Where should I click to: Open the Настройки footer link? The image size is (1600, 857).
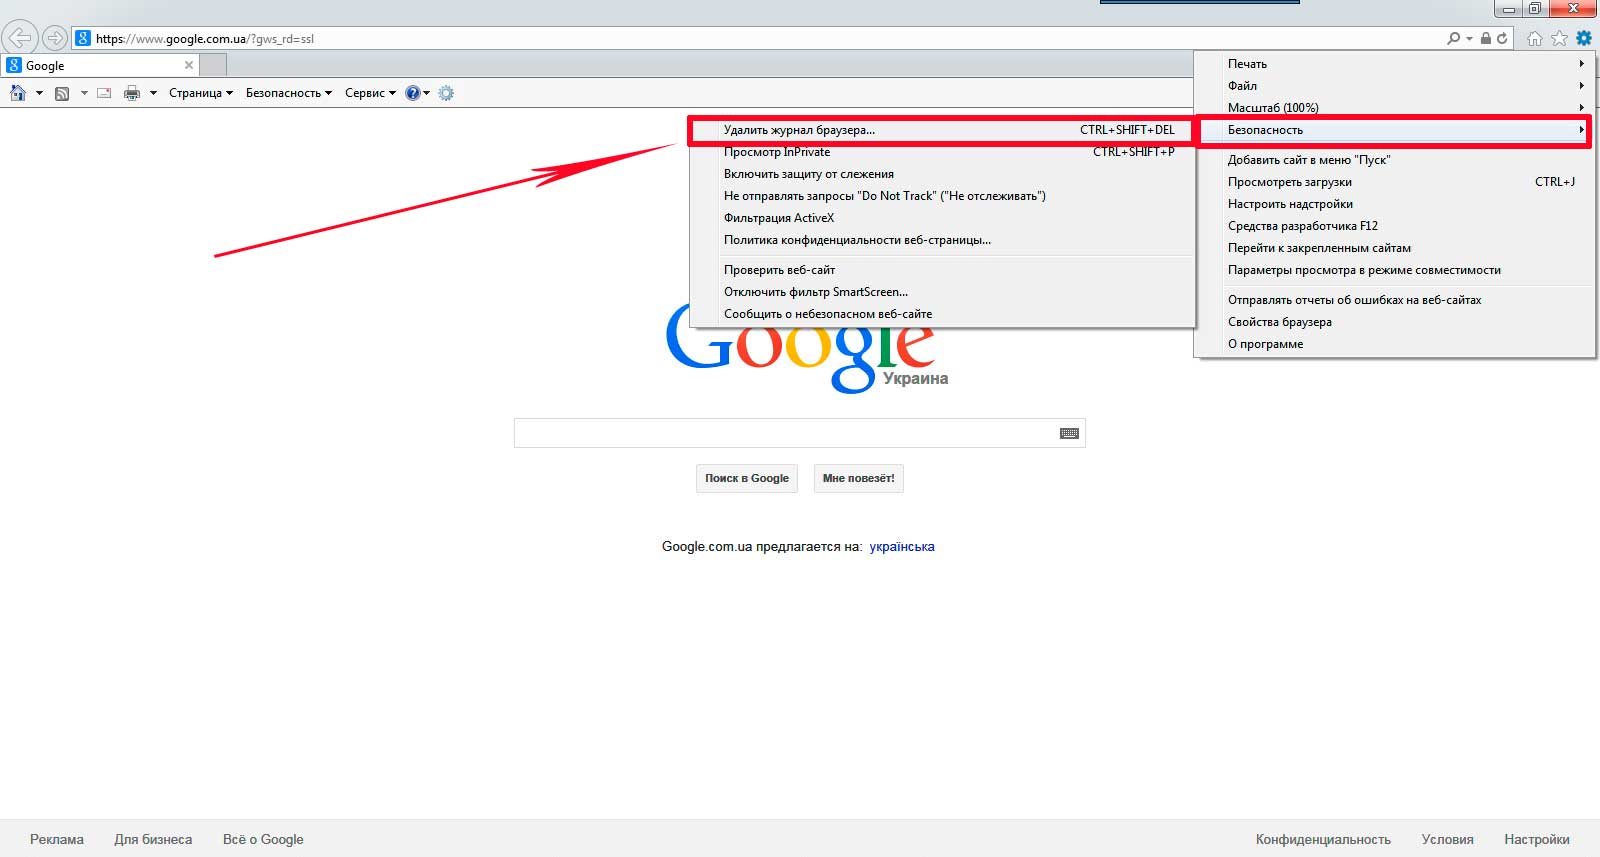(1537, 839)
